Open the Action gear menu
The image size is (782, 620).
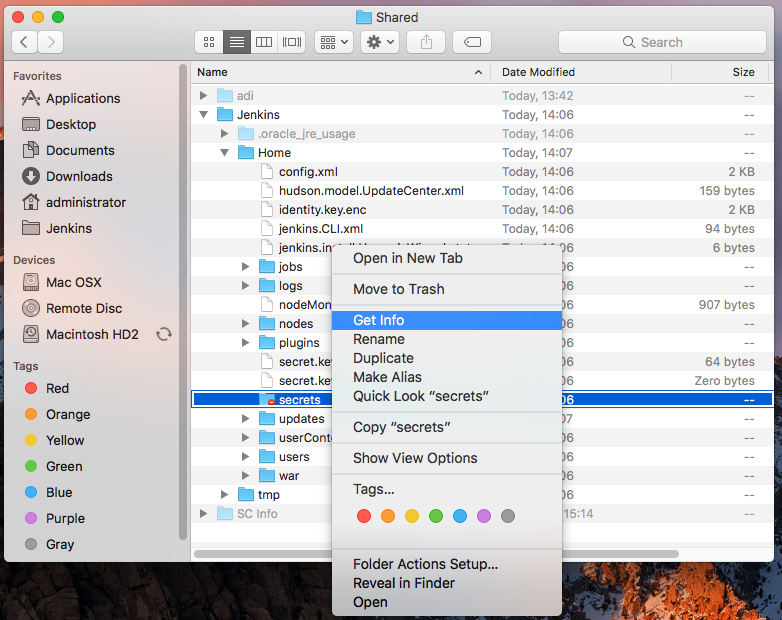click(380, 42)
